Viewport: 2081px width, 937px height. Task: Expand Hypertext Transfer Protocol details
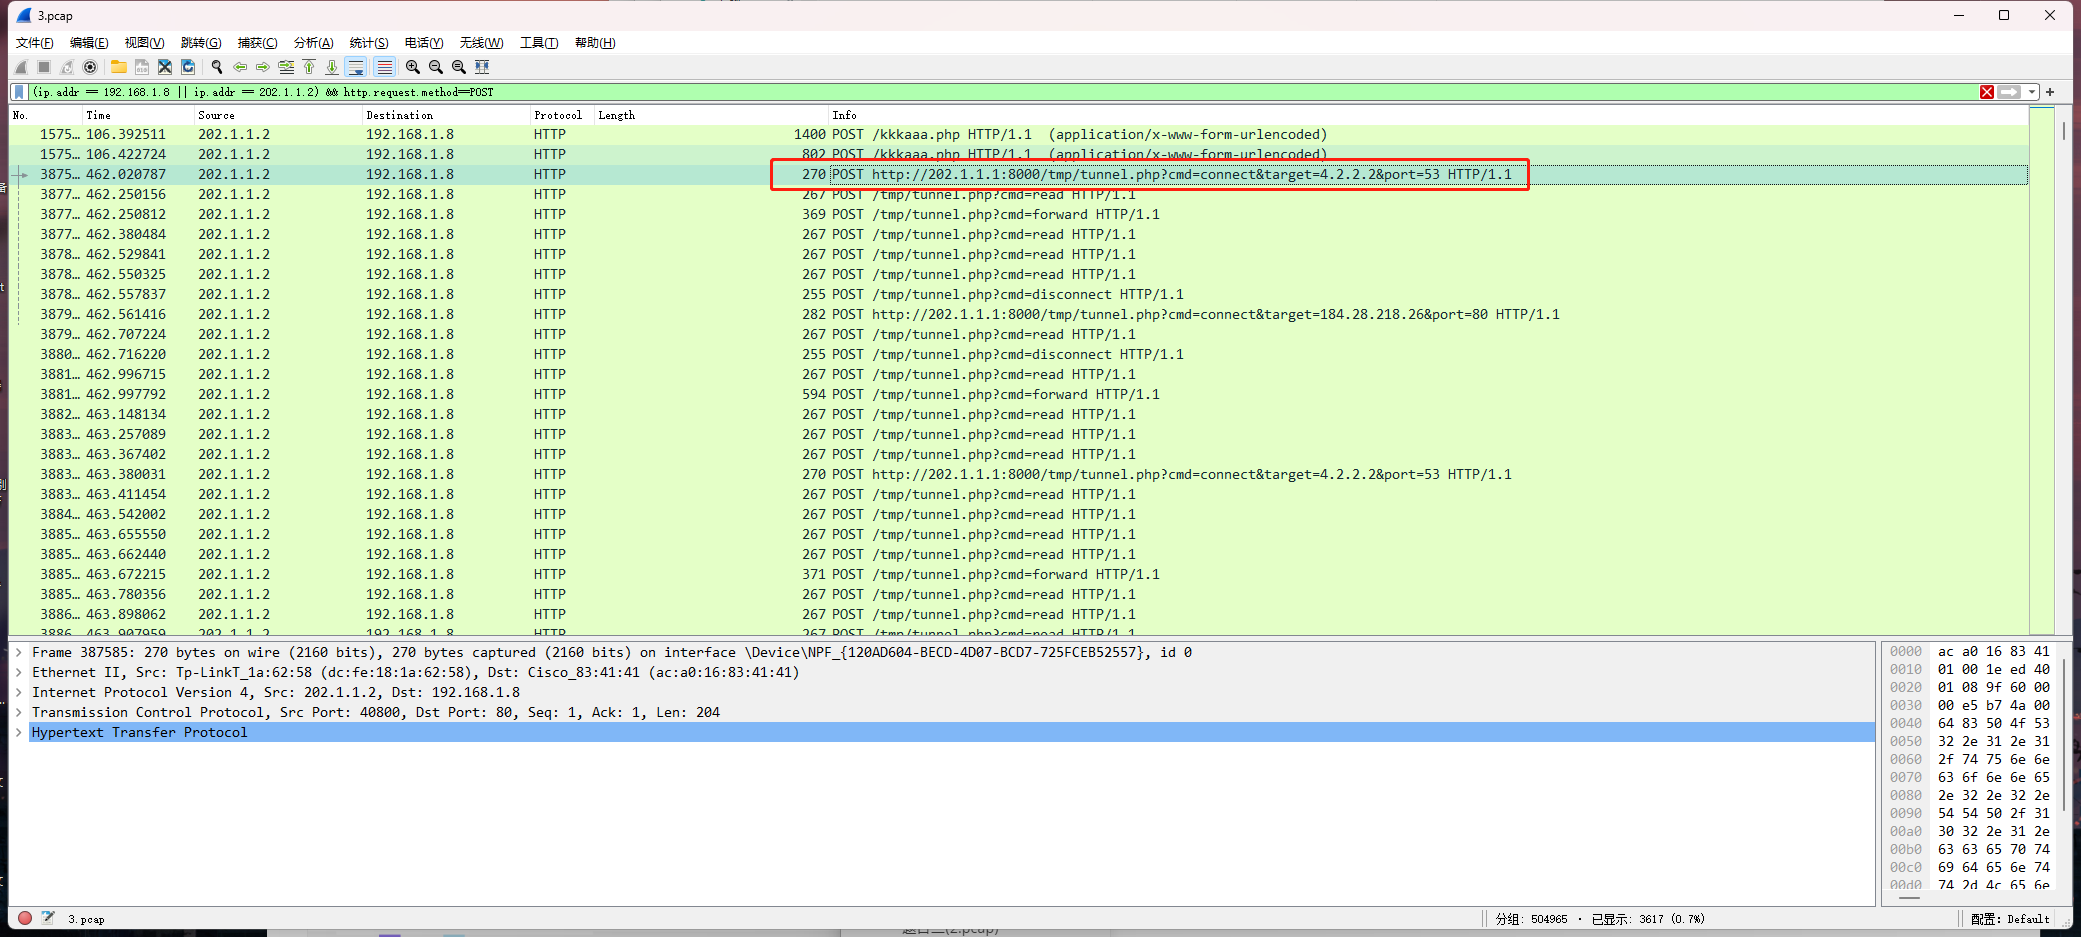[19, 732]
